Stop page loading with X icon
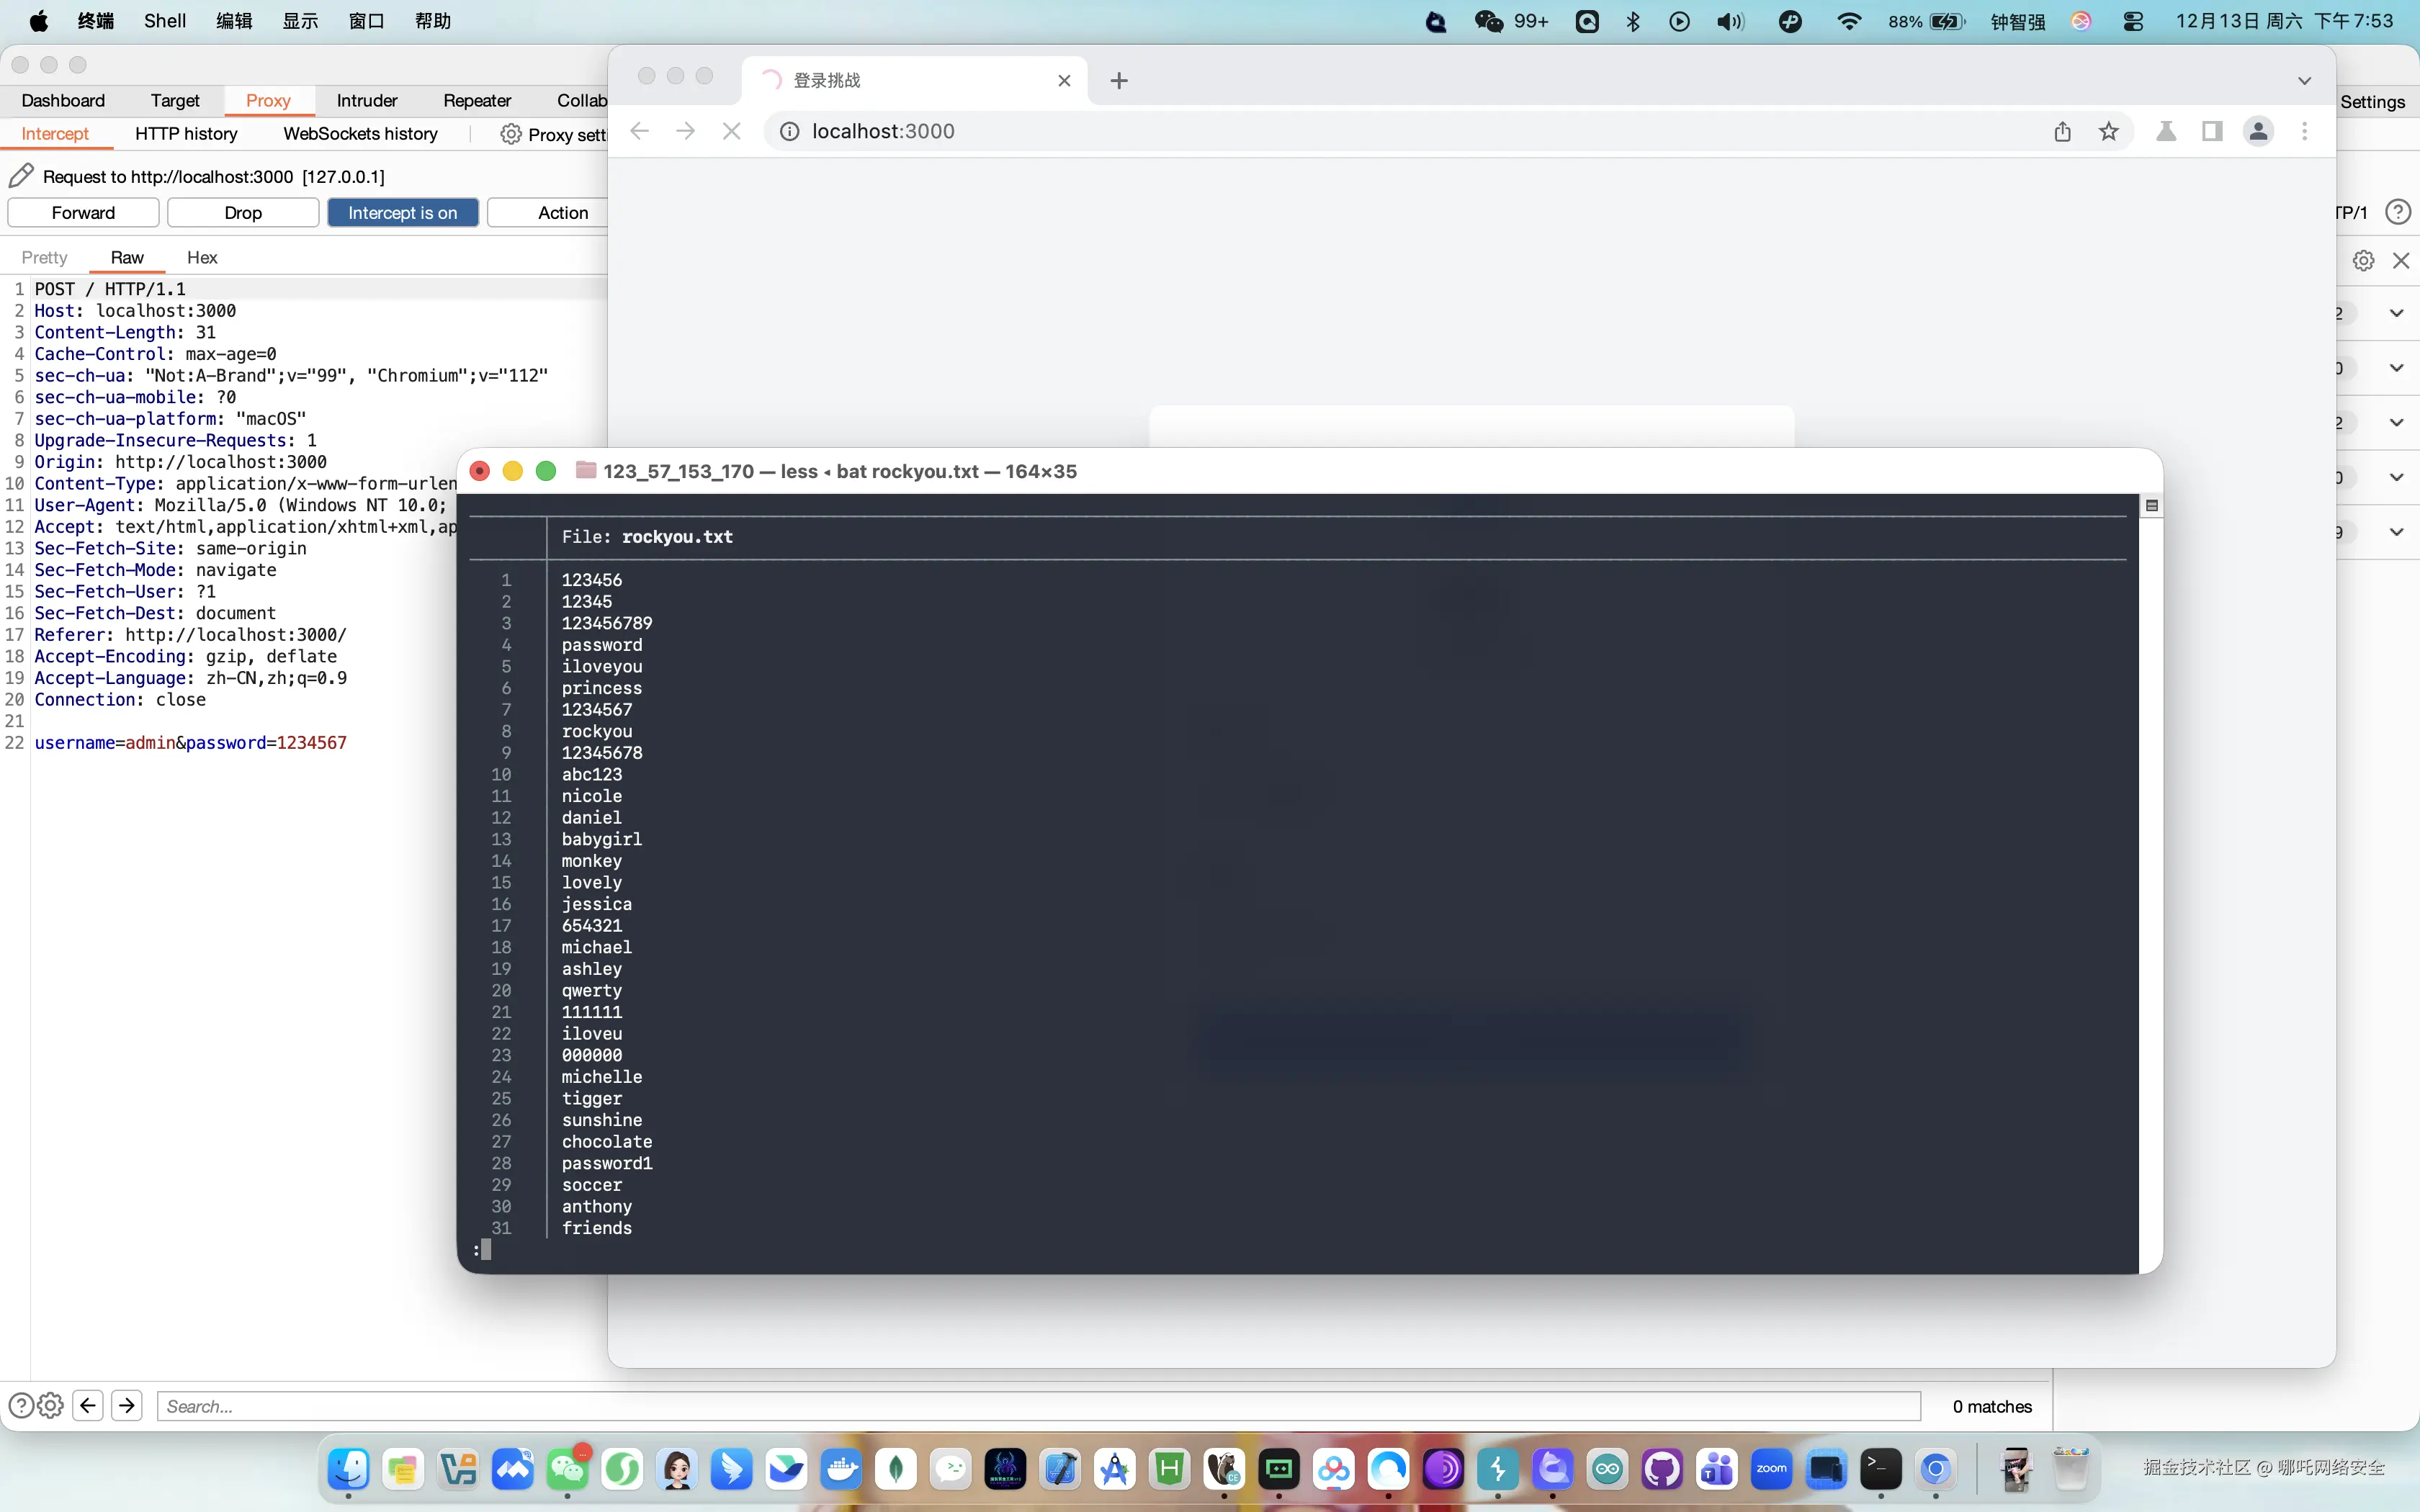Screen dimensions: 2420x1512 tap(731, 131)
